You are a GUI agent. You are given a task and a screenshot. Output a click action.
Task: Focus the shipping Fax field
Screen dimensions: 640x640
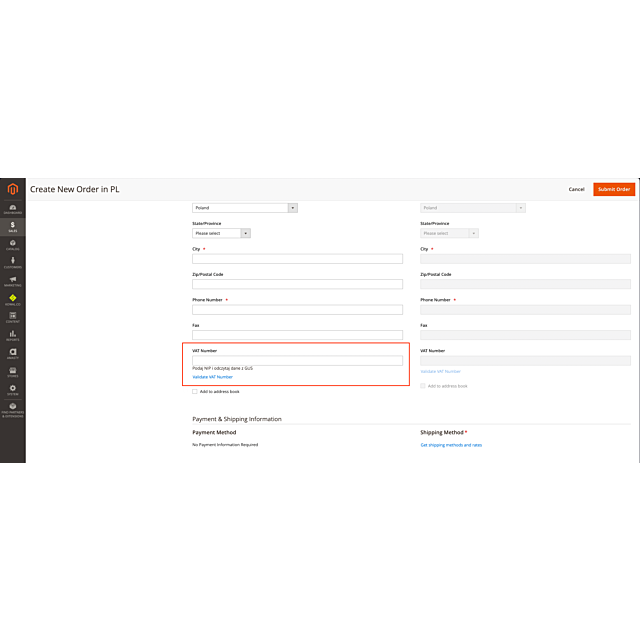point(525,335)
